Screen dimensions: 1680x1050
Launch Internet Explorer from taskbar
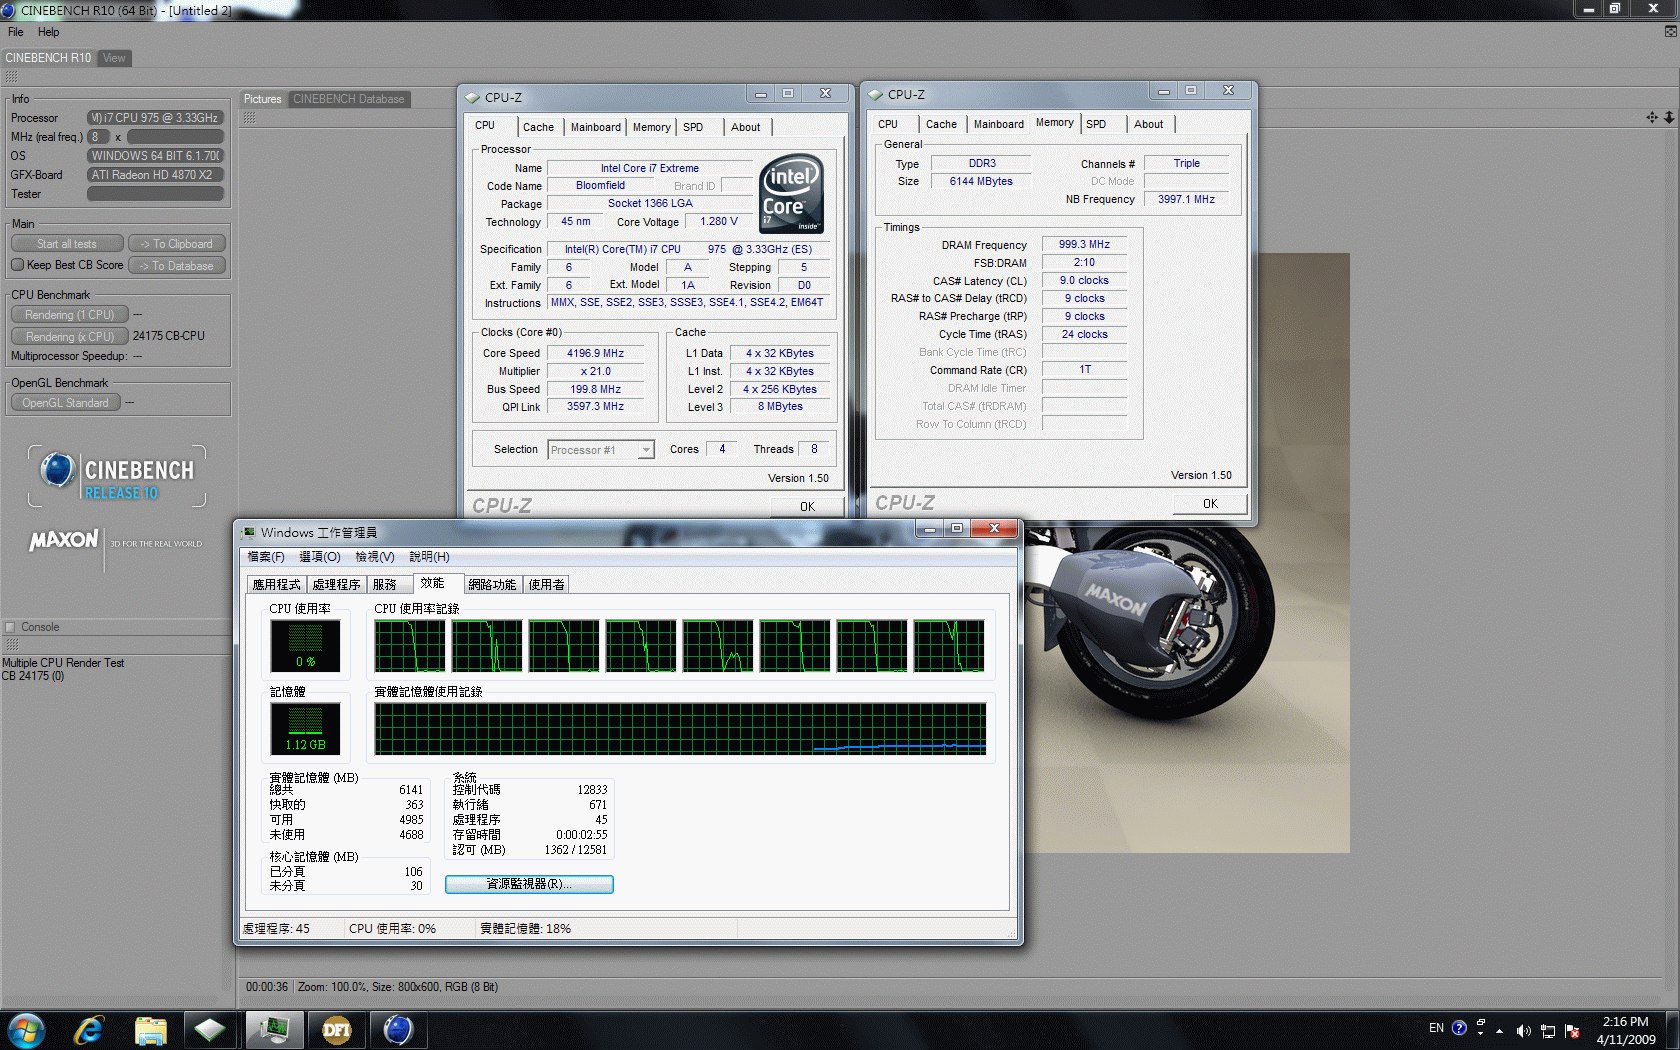click(89, 1029)
